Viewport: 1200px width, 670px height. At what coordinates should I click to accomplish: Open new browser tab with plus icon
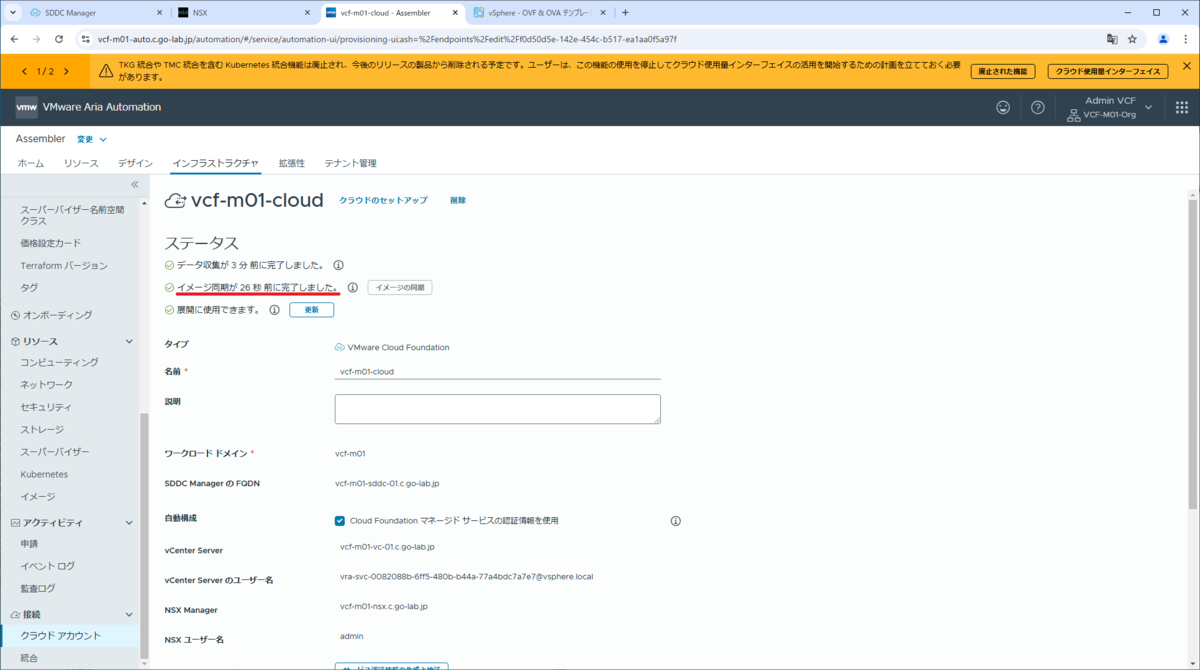[x=626, y=13]
